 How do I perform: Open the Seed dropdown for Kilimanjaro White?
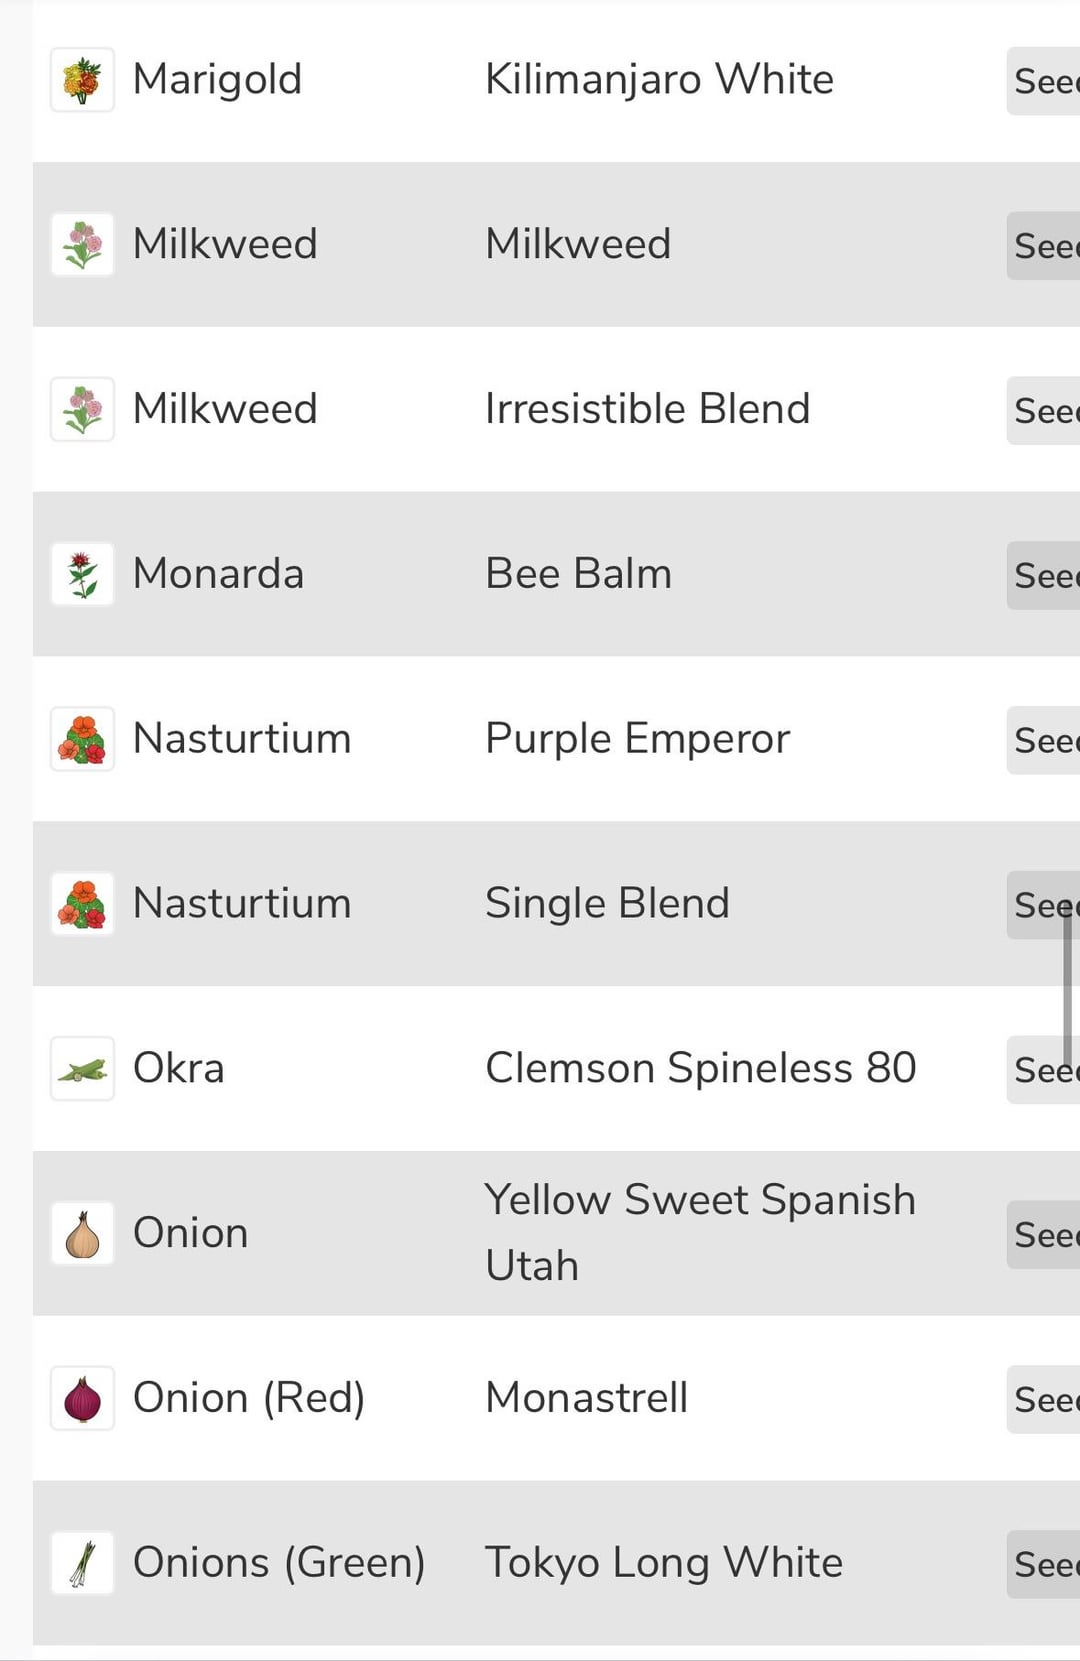1044,81
